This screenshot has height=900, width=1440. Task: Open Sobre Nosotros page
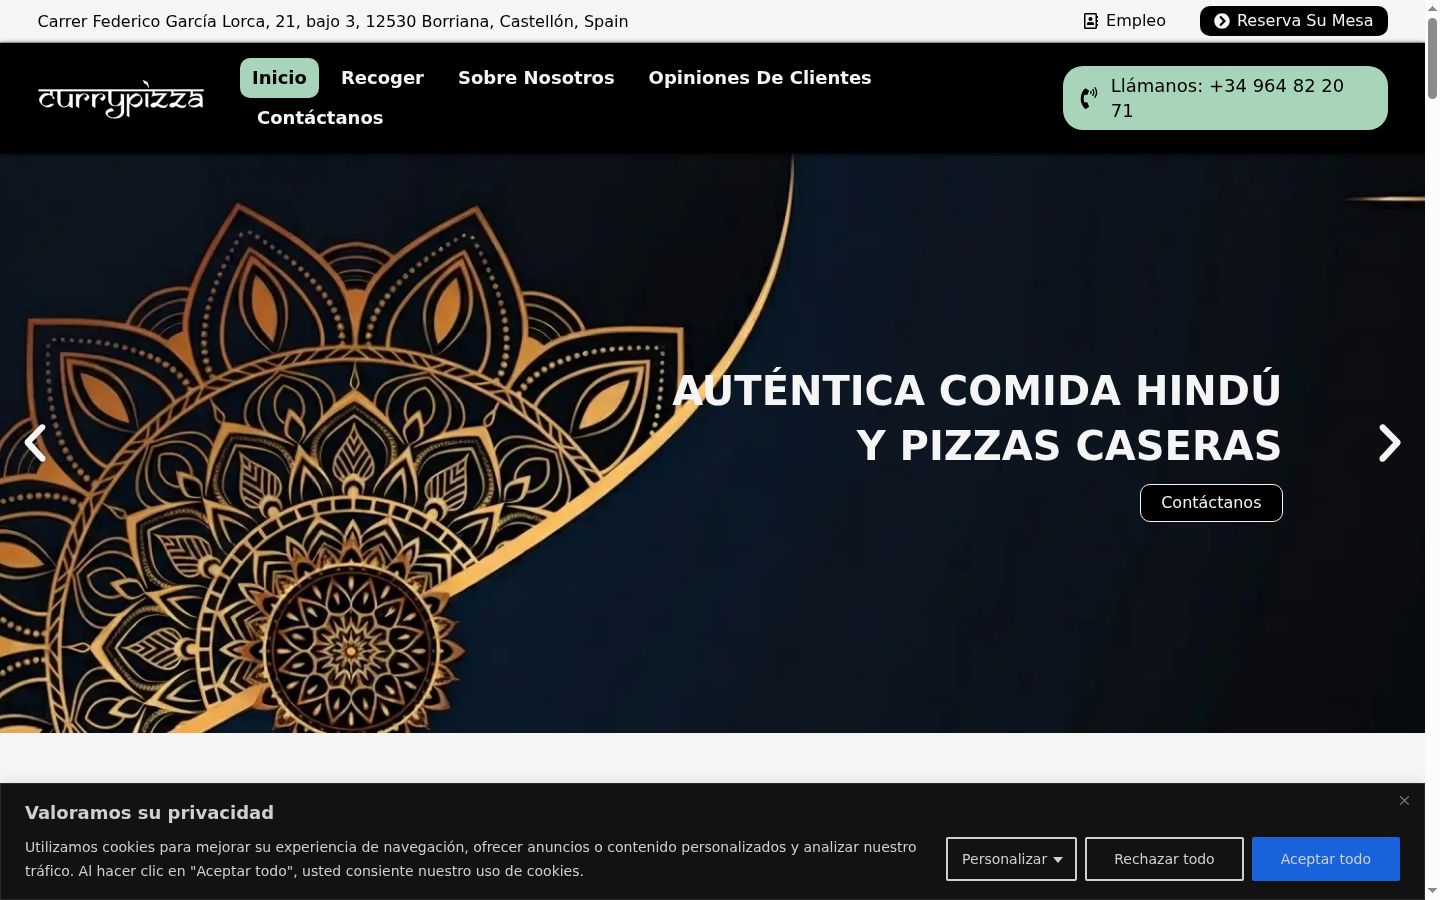tap(536, 78)
